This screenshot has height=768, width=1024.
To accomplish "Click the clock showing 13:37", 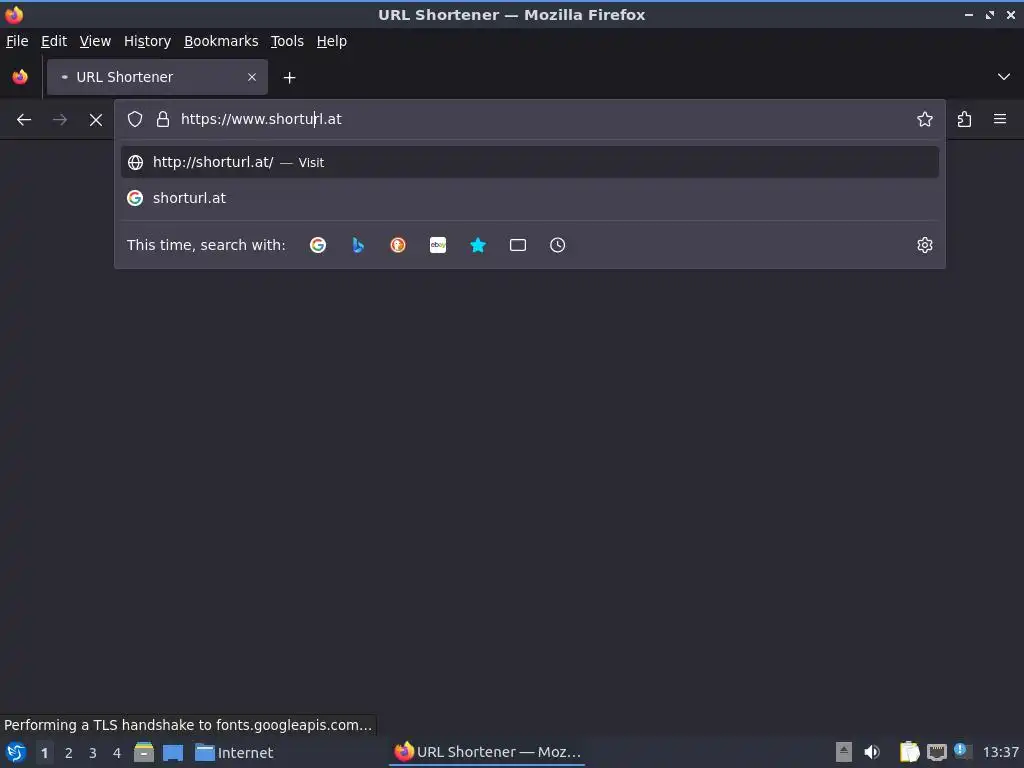I will pyautogui.click(x=1000, y=752).
